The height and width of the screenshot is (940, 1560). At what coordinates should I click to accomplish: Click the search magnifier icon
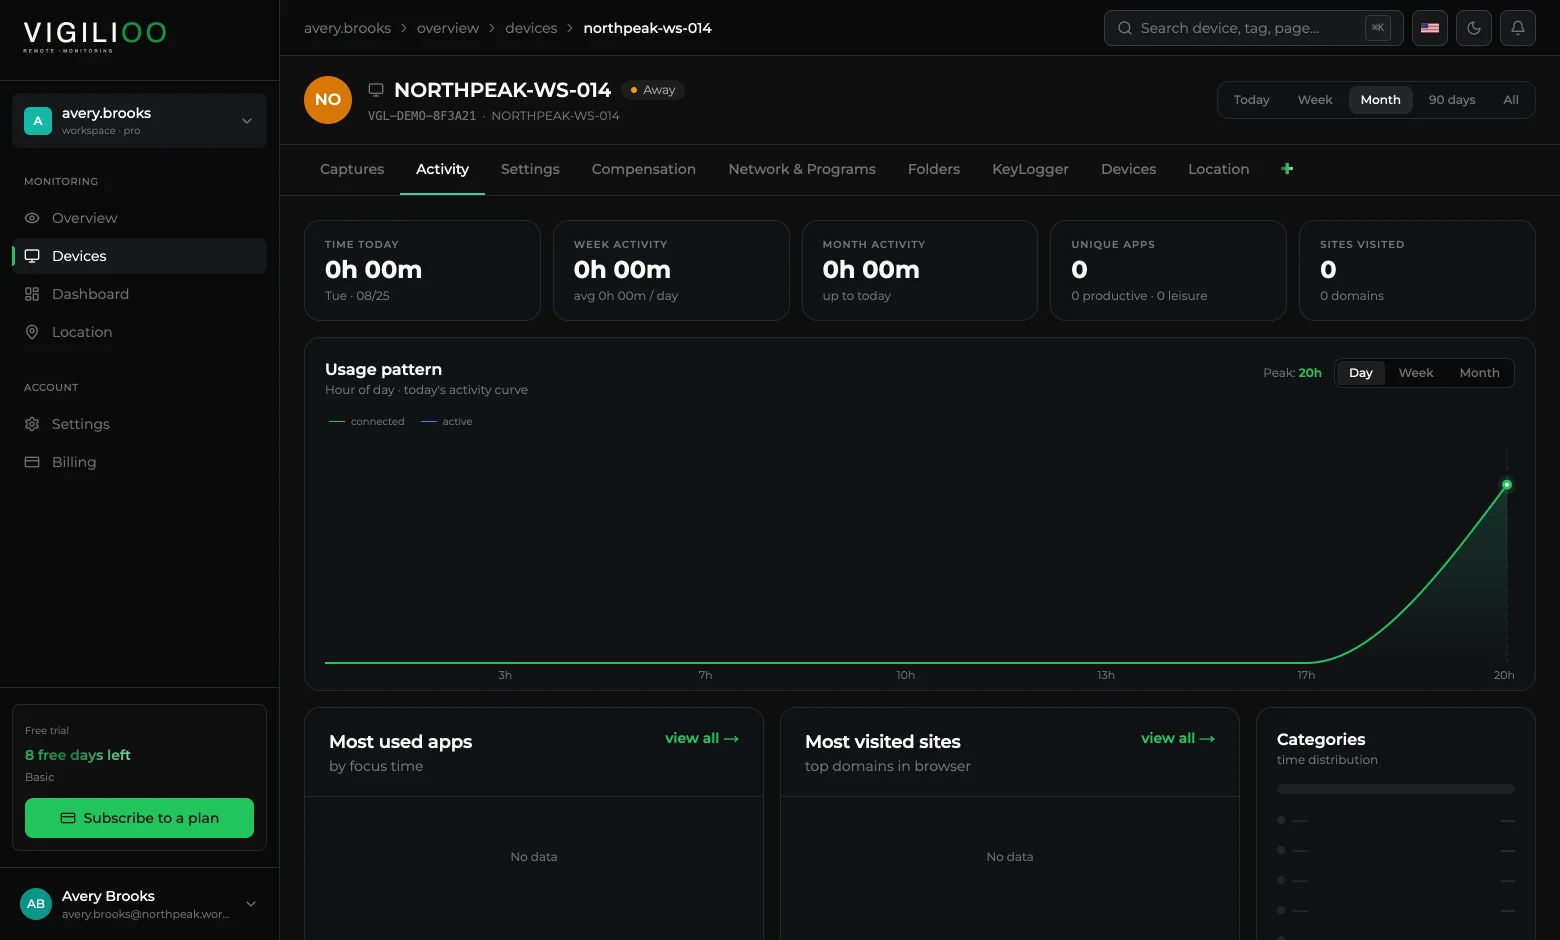coord(1125,28)
